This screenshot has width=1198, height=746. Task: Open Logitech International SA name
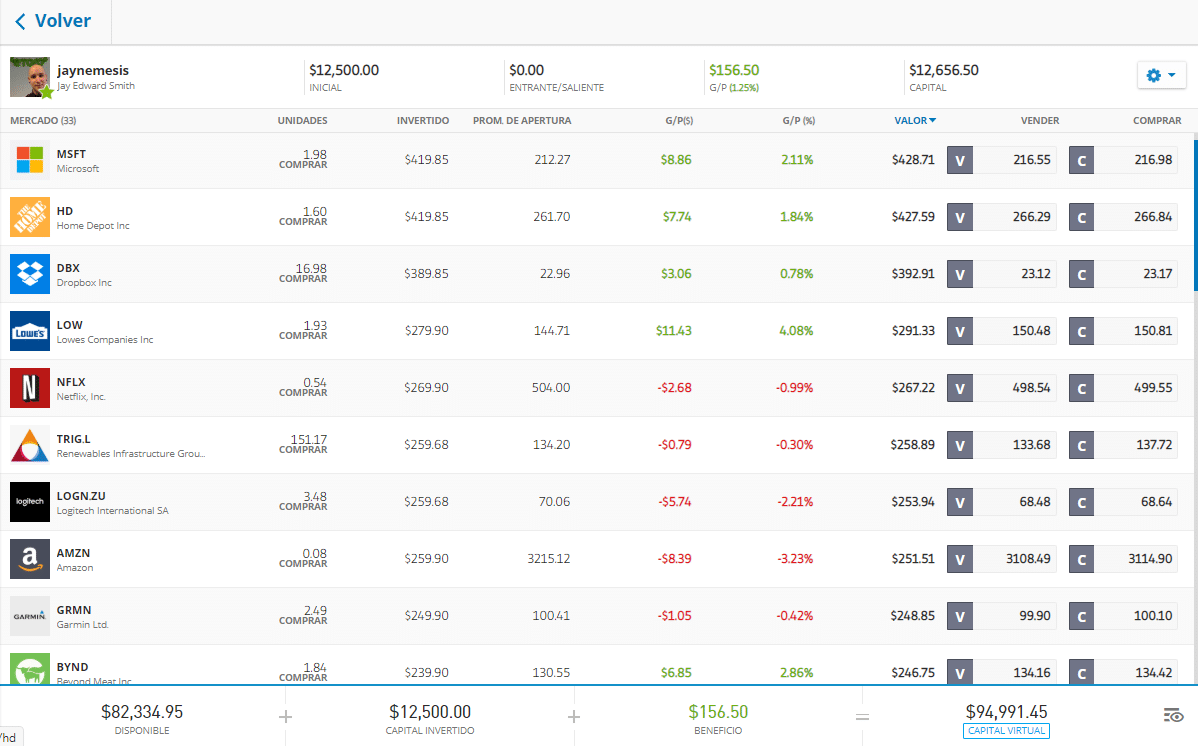tap(112, 511)
